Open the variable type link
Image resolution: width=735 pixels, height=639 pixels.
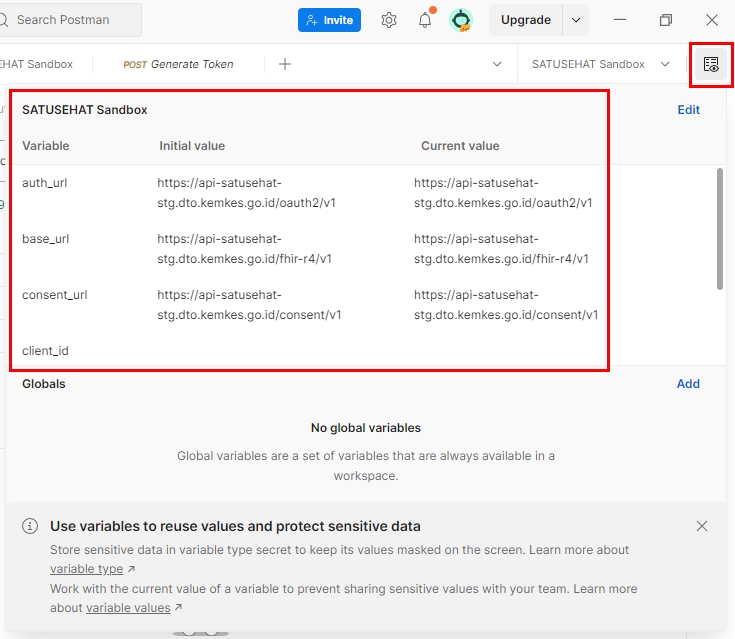pyautogui.click(x=87, y=569)
